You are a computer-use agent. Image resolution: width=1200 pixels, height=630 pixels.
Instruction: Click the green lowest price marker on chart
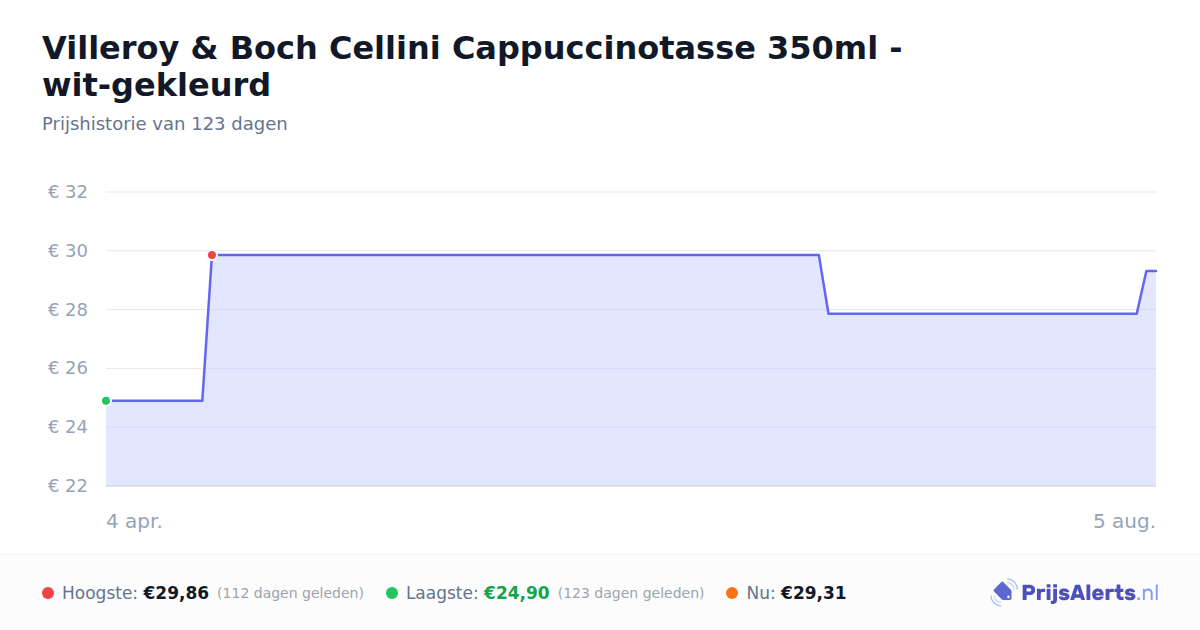point(106,401)
